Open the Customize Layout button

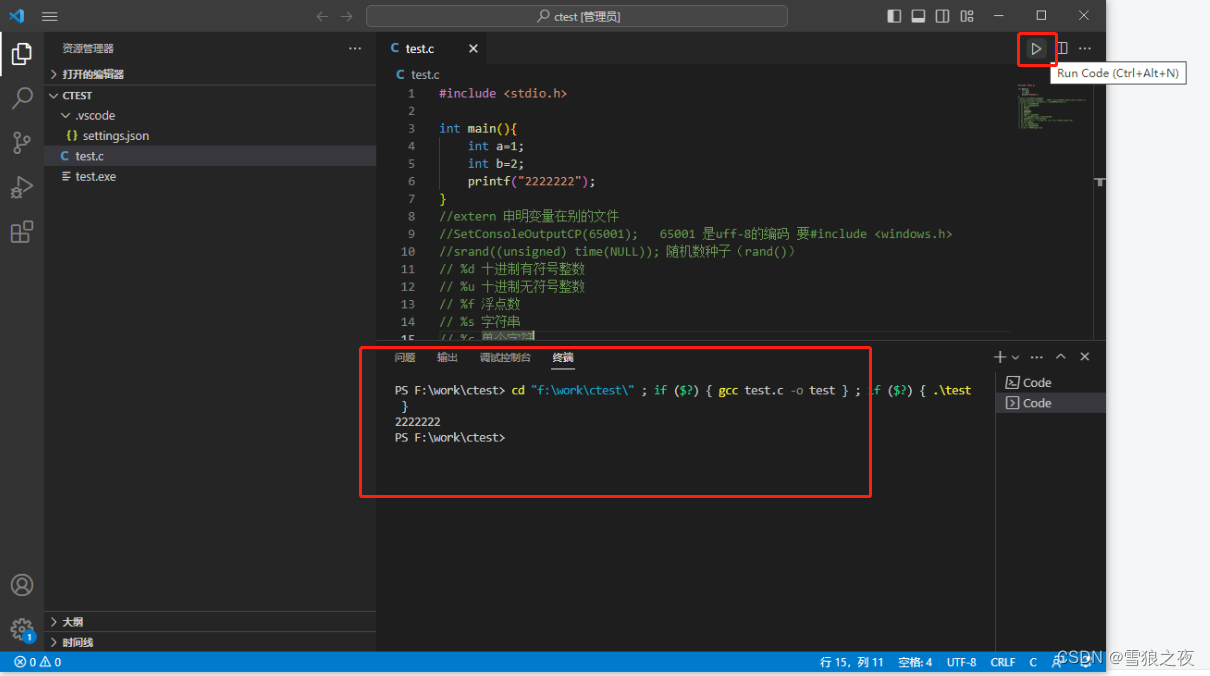[x=967, y=16]
